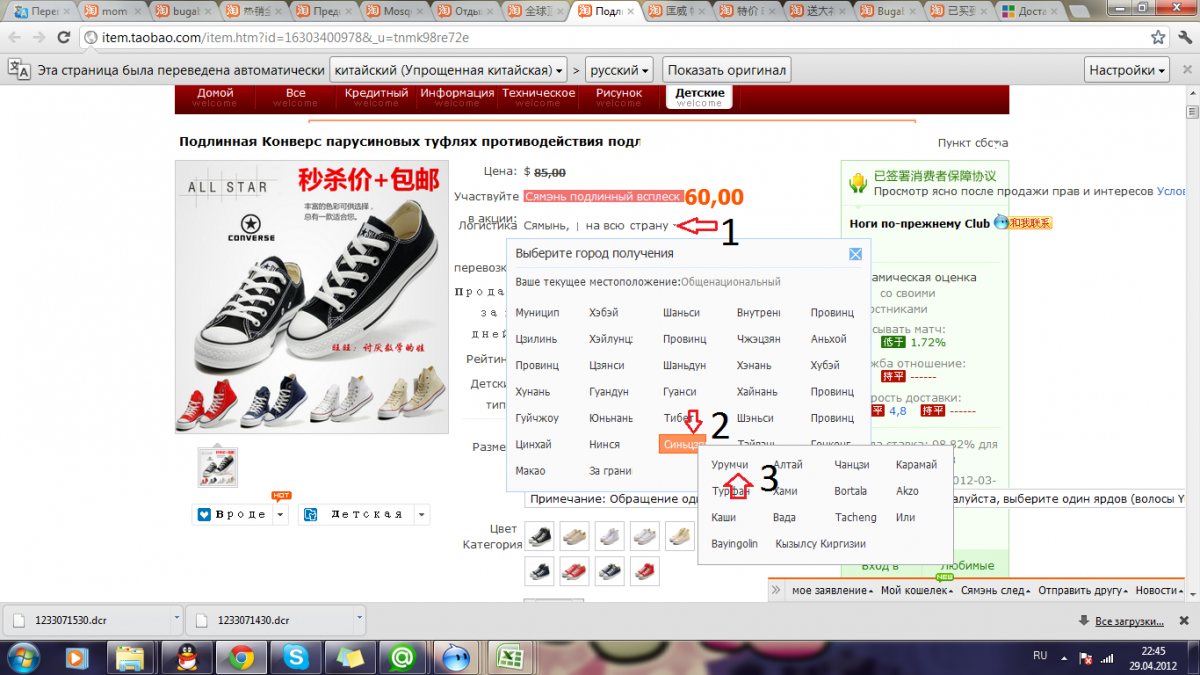This screenshot has width=1200, height=675.
Task: Expand the Отправить другу menu
Action: [1083, 590]
